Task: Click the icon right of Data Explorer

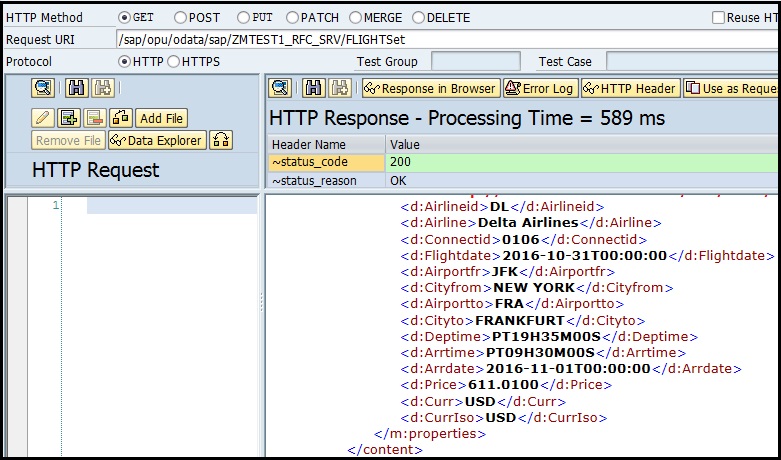Action: point(221,141)
